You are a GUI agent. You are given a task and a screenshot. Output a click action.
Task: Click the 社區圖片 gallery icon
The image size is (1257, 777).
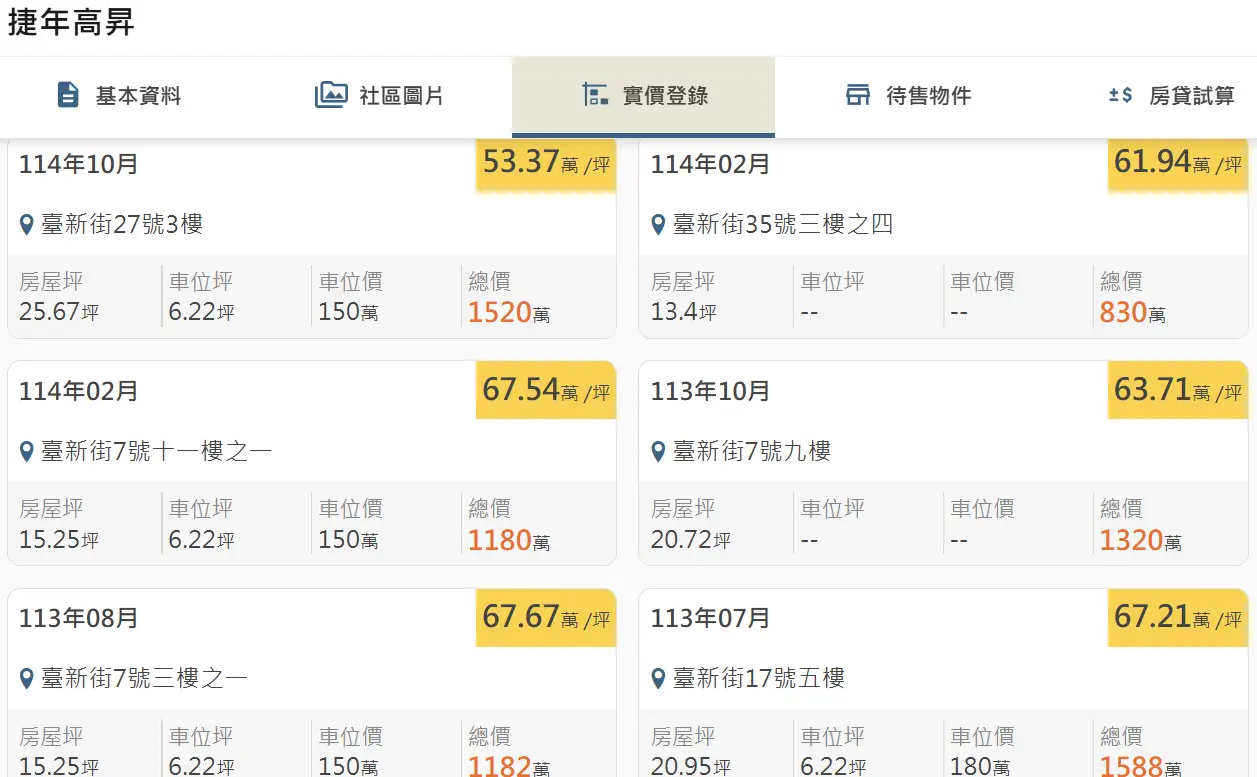331,96
